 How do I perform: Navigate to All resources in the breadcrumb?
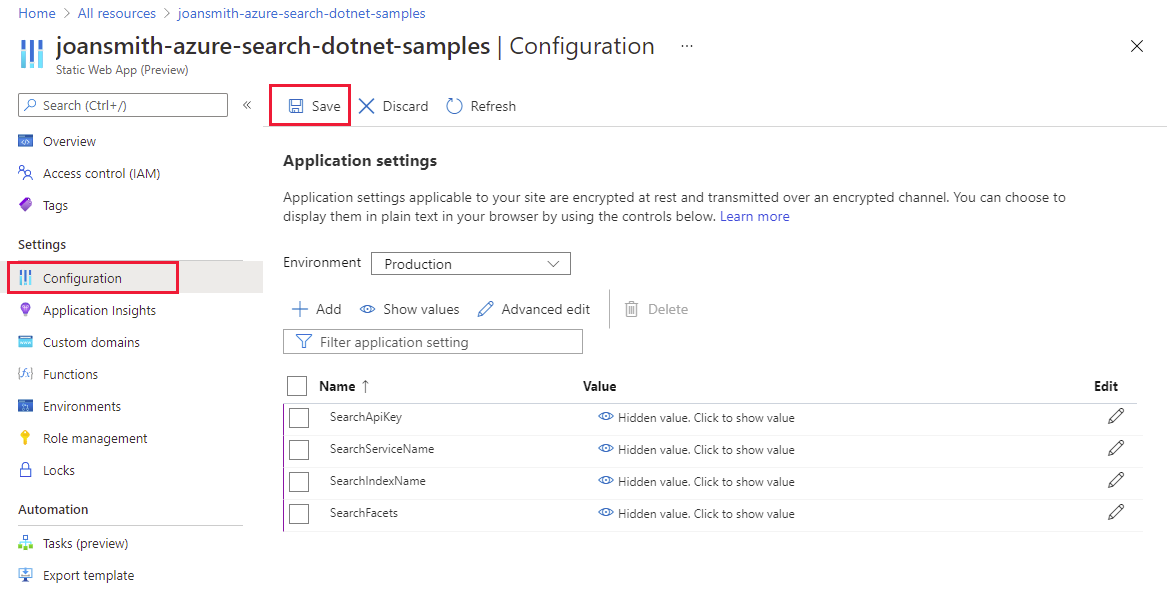116,13
